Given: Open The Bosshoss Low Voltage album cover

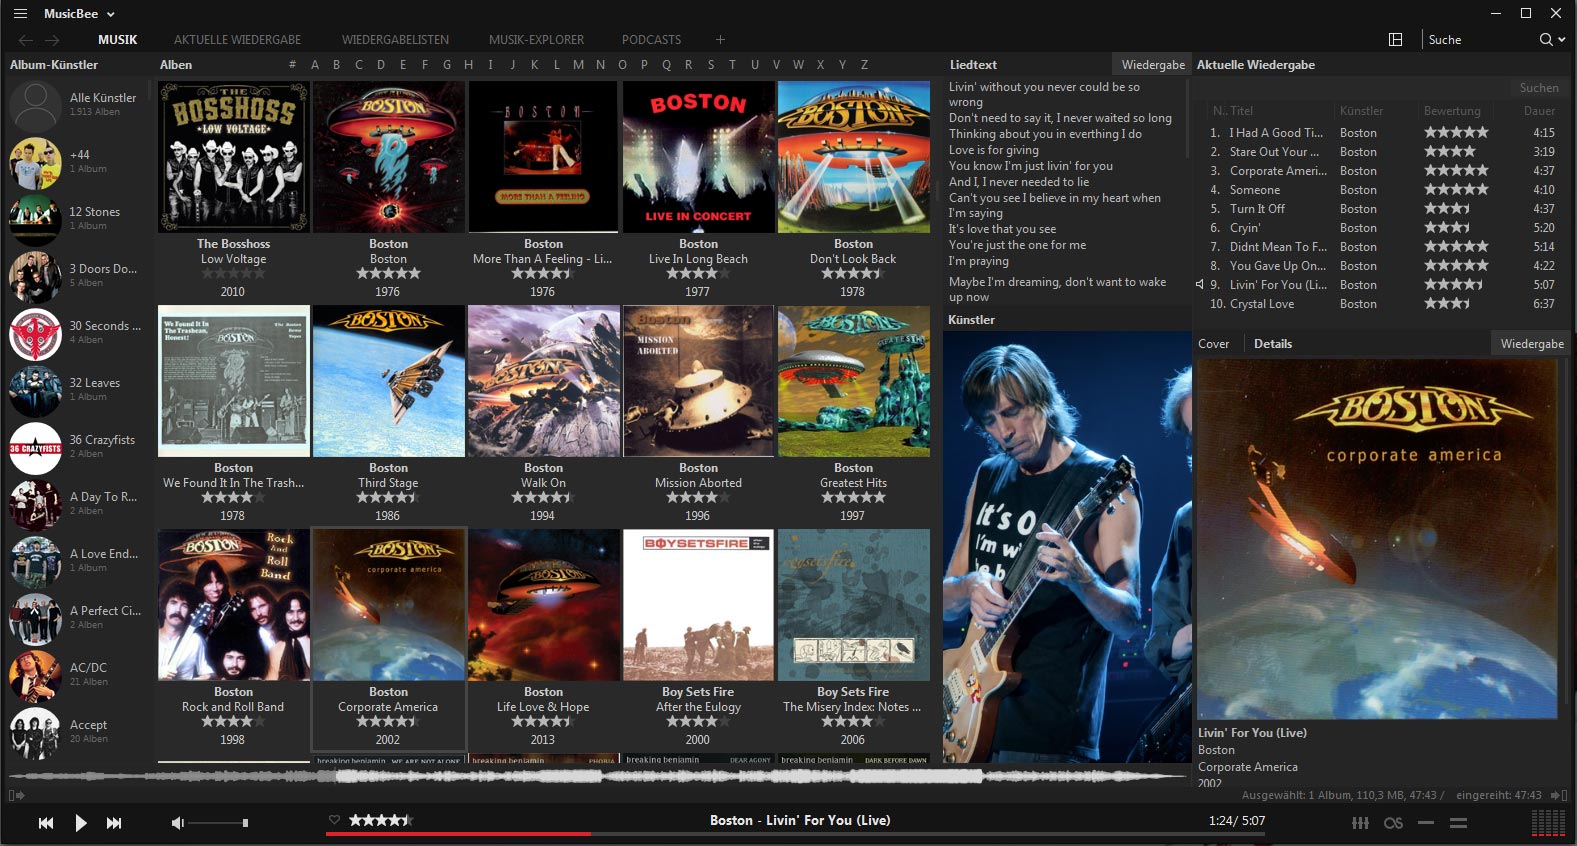Looking at the screenshot, I should point(234,157).
